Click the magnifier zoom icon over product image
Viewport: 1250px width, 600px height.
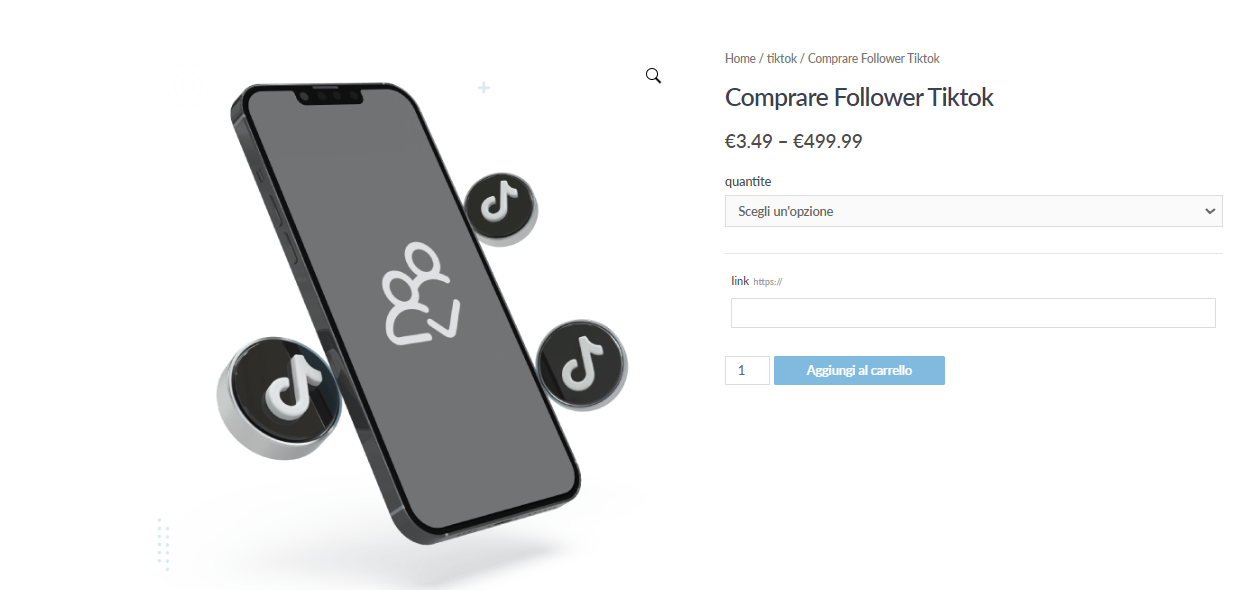653,76
